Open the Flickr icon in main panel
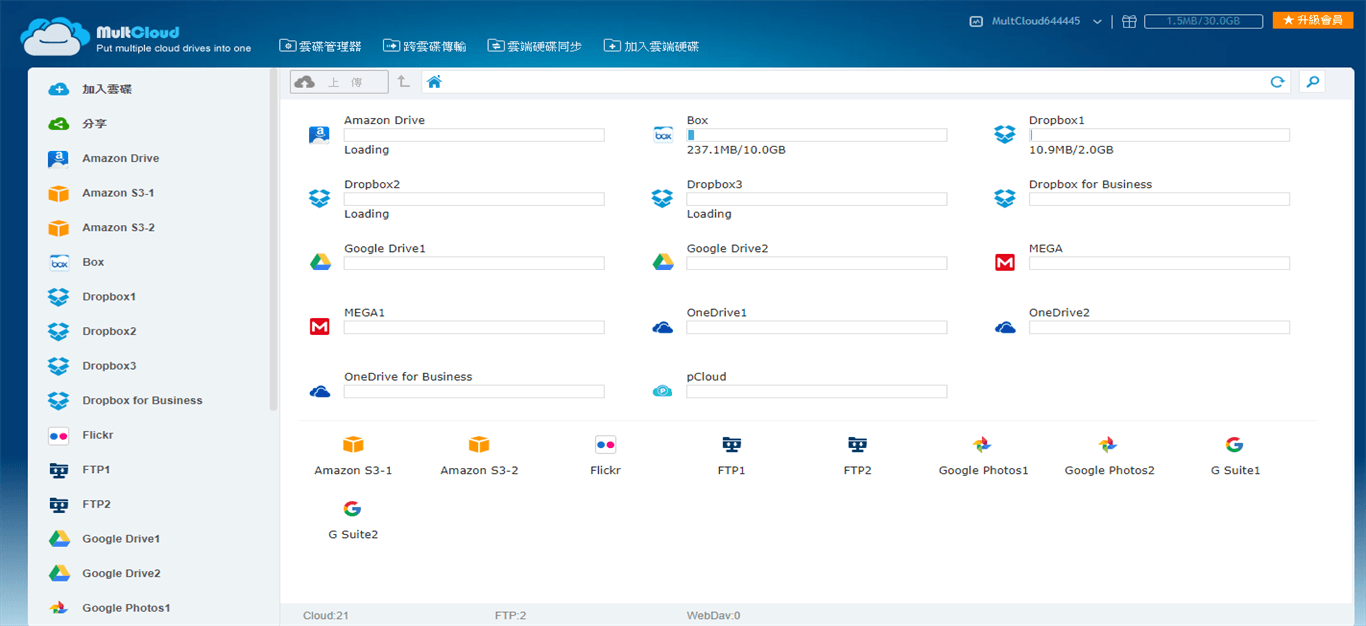 point(605,445)
